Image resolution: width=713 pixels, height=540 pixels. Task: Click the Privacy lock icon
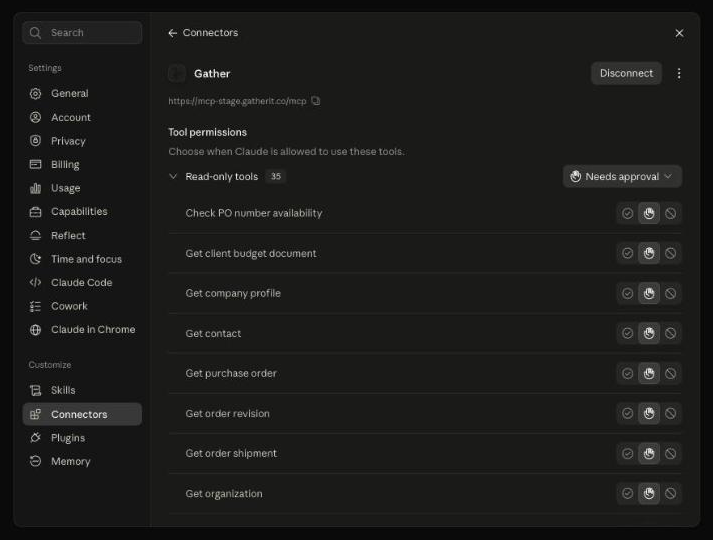tap(35, 141)
